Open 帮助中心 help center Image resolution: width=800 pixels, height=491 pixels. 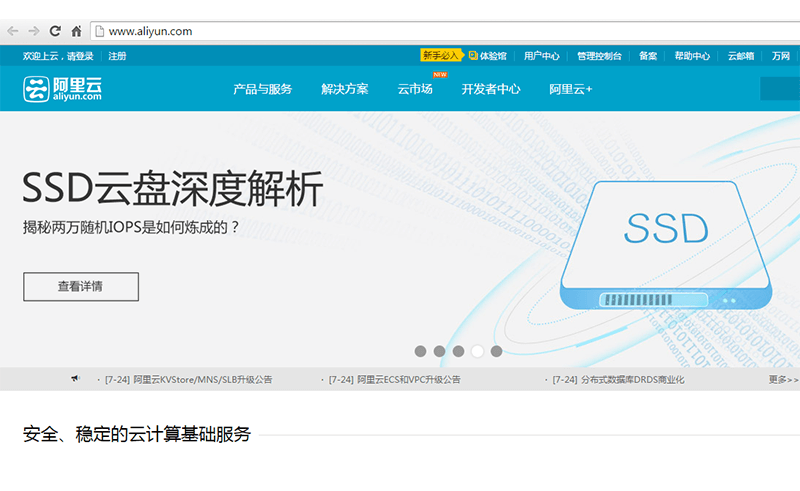point(692,56)
